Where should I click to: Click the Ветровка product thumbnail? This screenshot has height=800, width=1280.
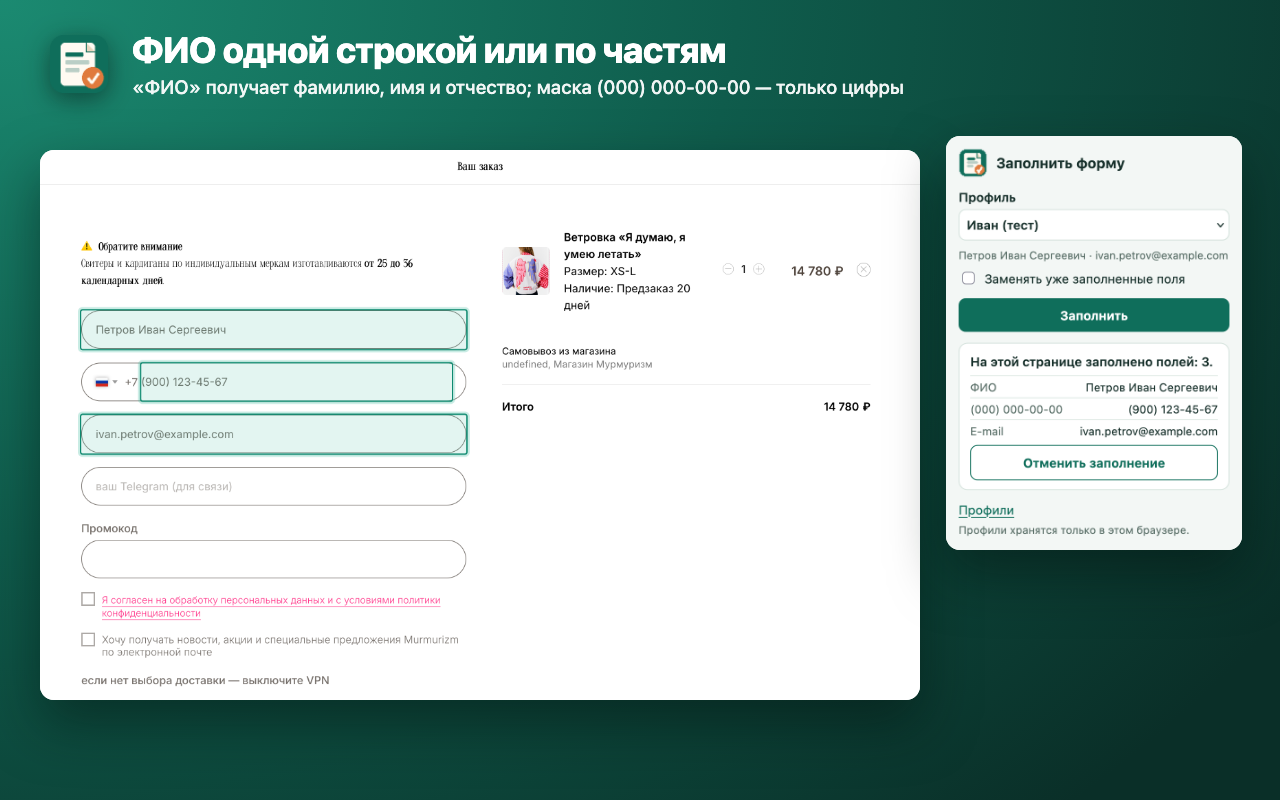(526, 271)
